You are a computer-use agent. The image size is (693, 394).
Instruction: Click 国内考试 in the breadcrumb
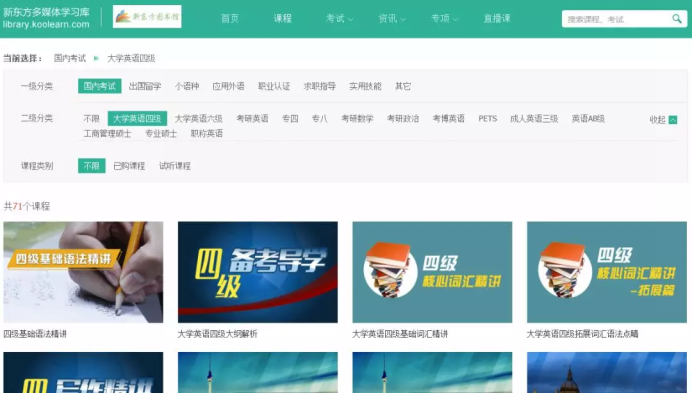70,58
